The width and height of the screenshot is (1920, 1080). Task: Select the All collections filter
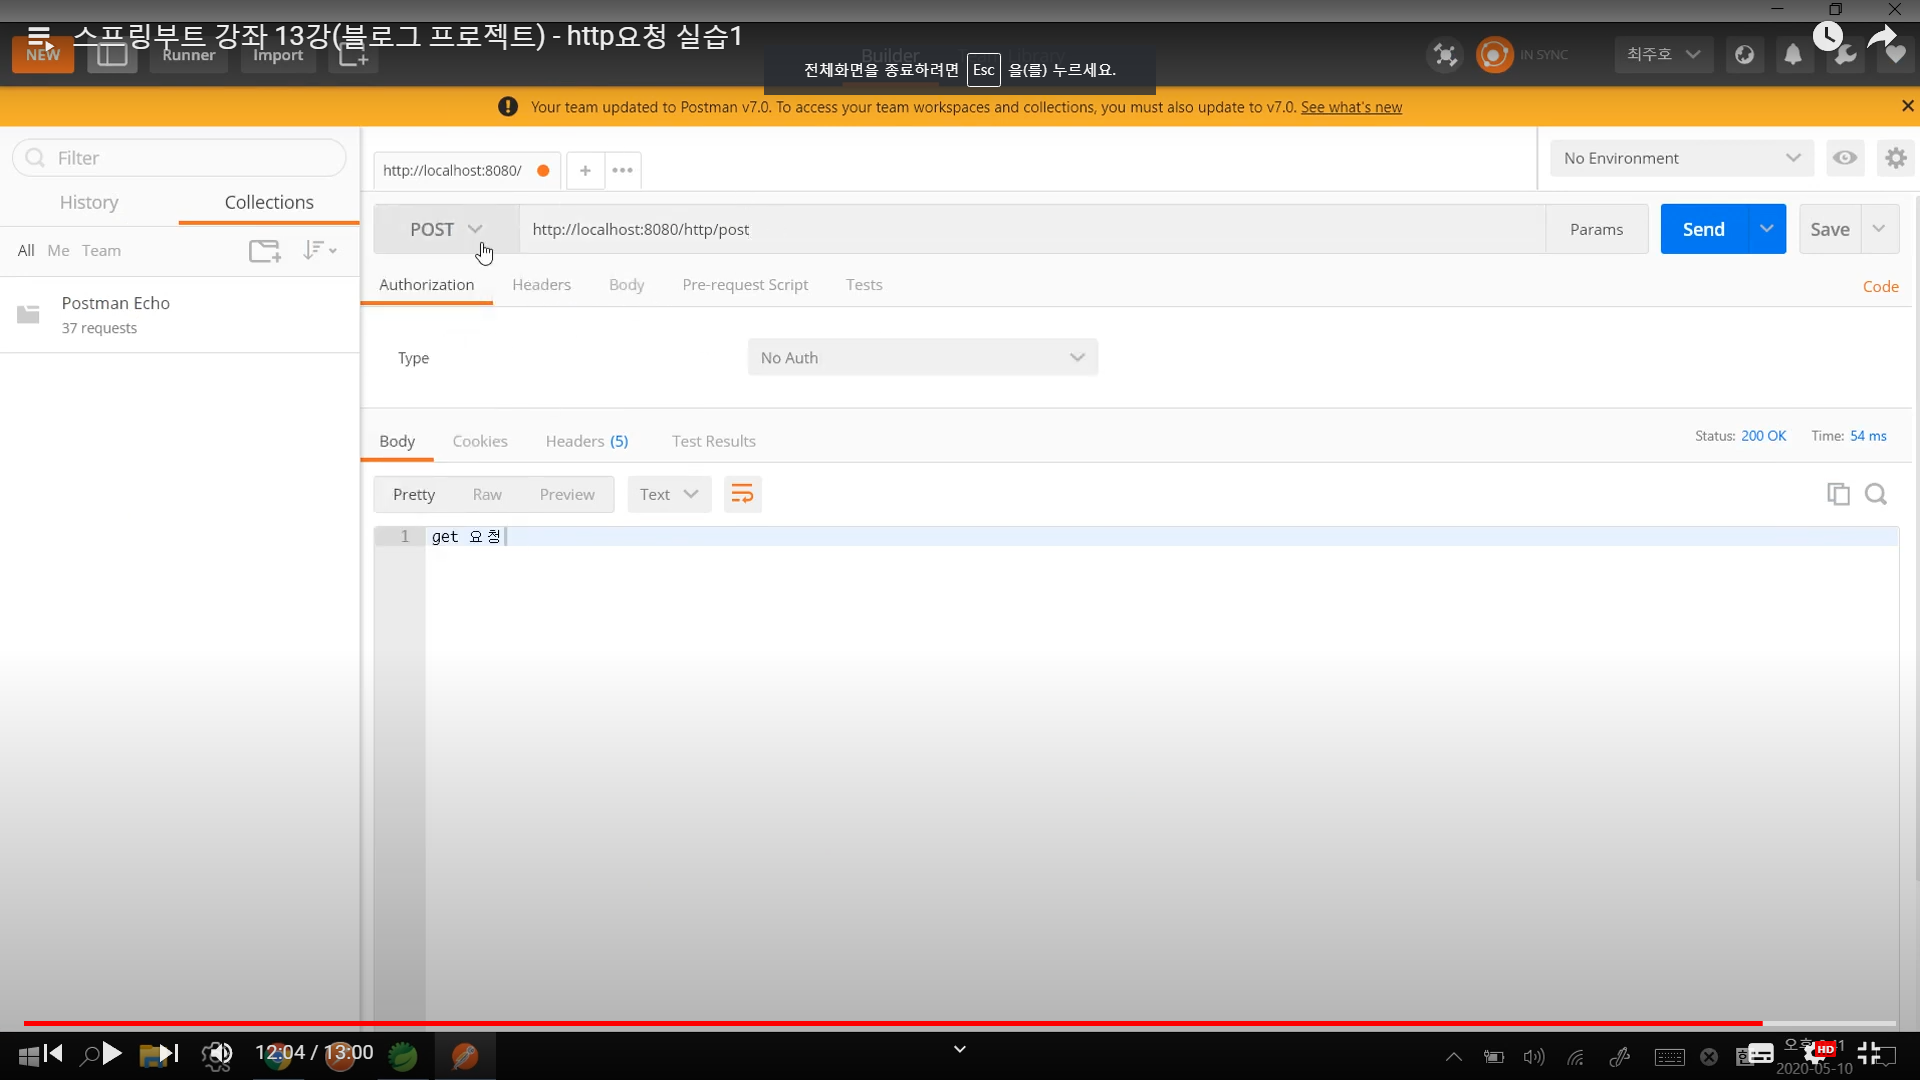26,250
